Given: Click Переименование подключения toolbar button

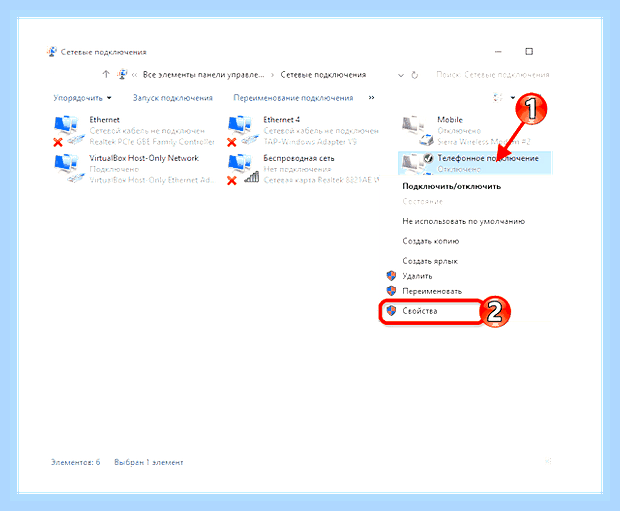Looking at the screenshot, I should pos(293,98).
